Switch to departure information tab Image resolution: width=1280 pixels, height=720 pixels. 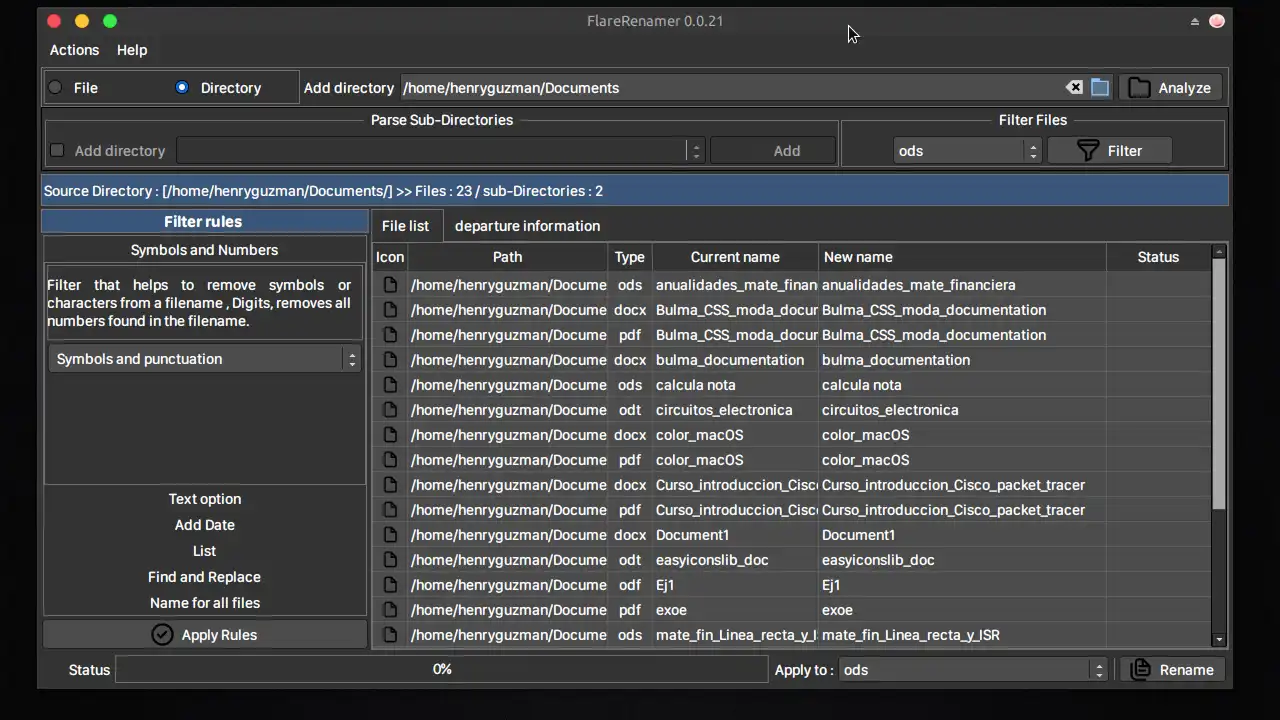tap(527, 226)
